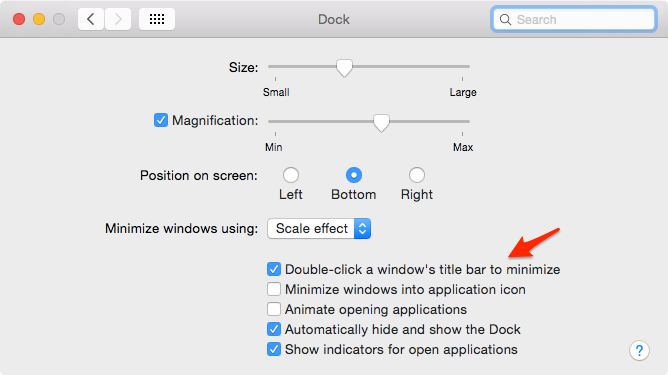Open the Scale effect dropdown
668x375 pixels.
pyautogui.click(x=319, y=229)
